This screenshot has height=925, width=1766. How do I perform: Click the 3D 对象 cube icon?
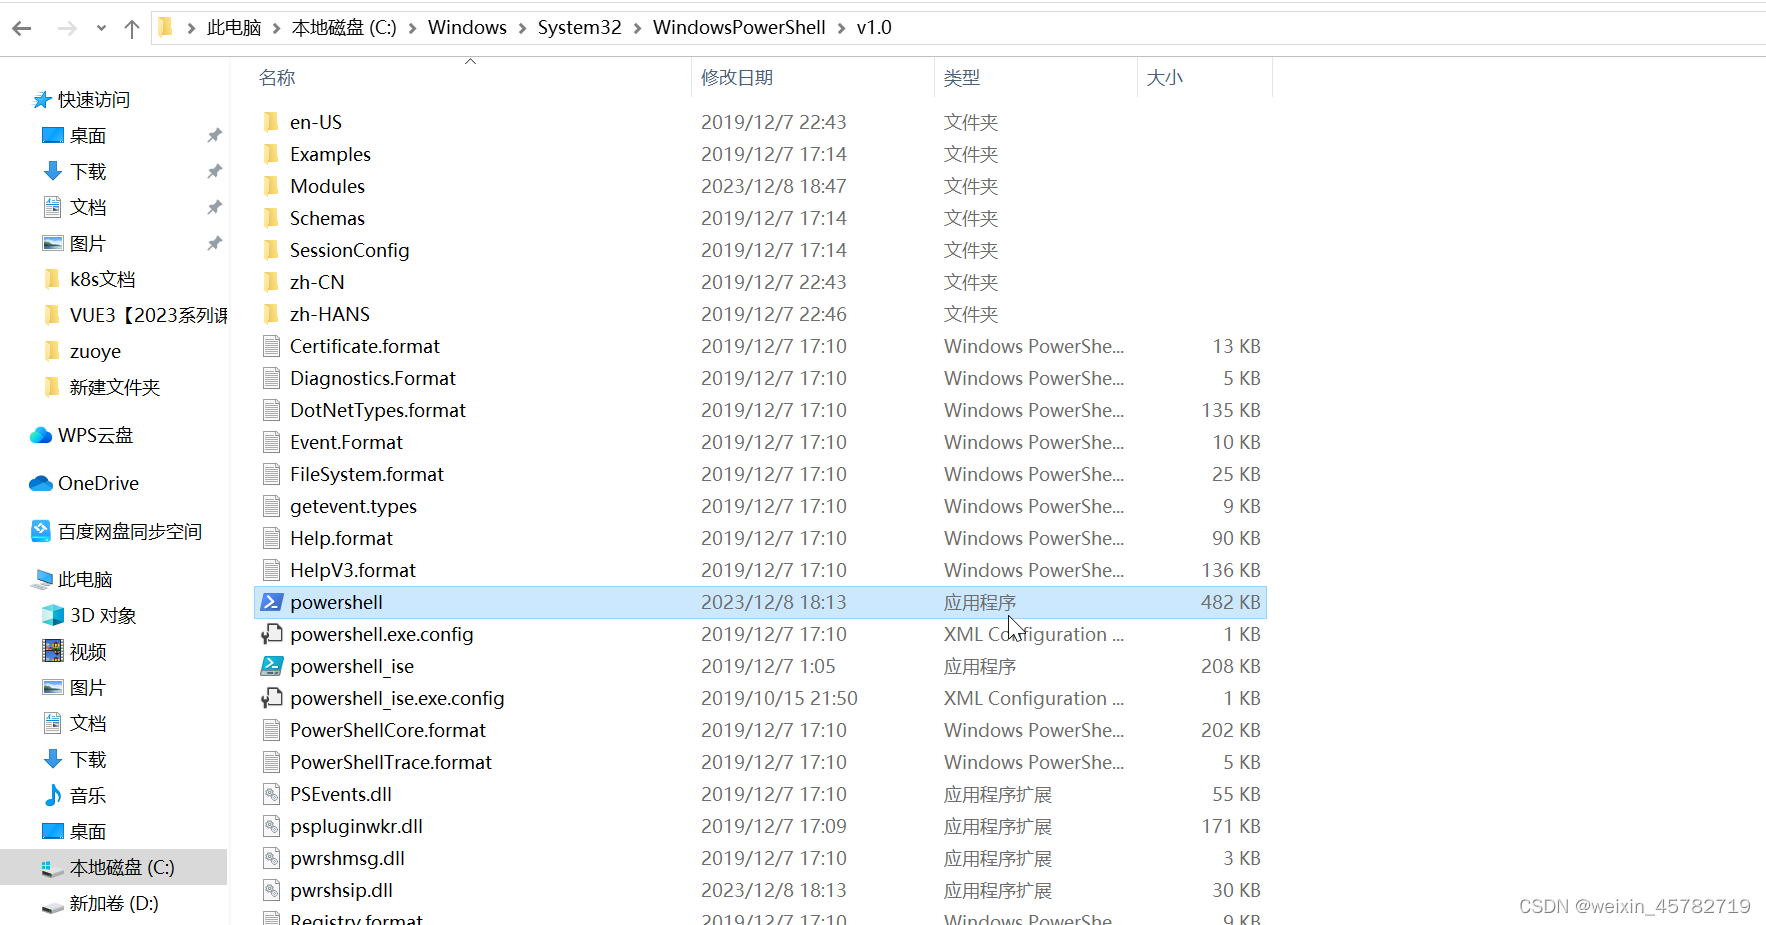(x=53, y=615)
